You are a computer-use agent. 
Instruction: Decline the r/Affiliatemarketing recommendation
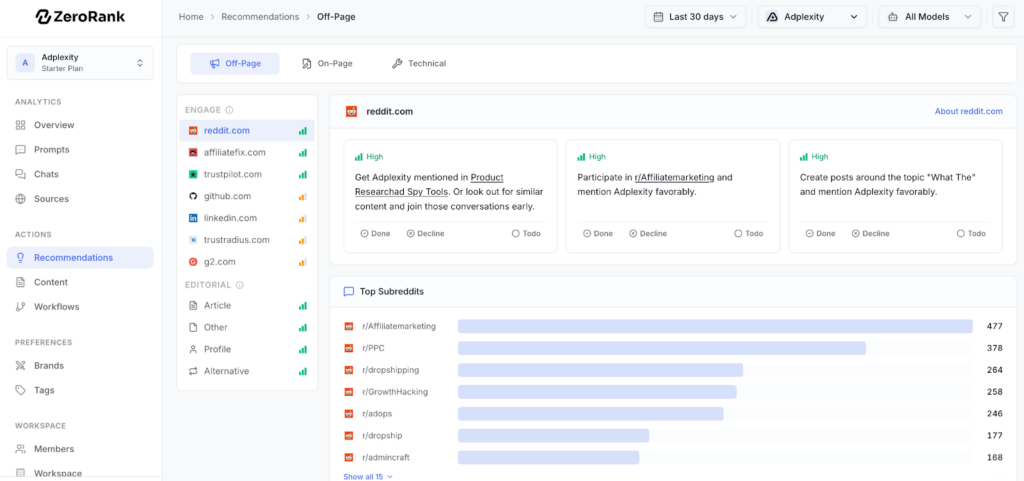pyautogui.click(x=647, y=234)
